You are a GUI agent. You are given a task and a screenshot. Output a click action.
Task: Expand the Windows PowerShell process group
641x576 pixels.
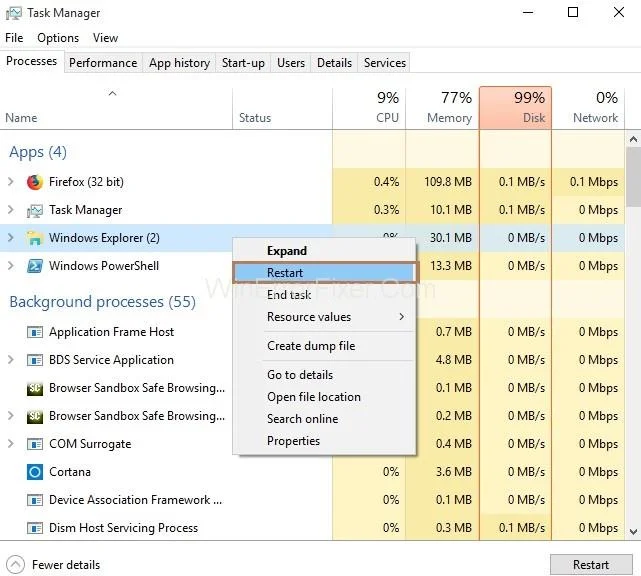11,266
